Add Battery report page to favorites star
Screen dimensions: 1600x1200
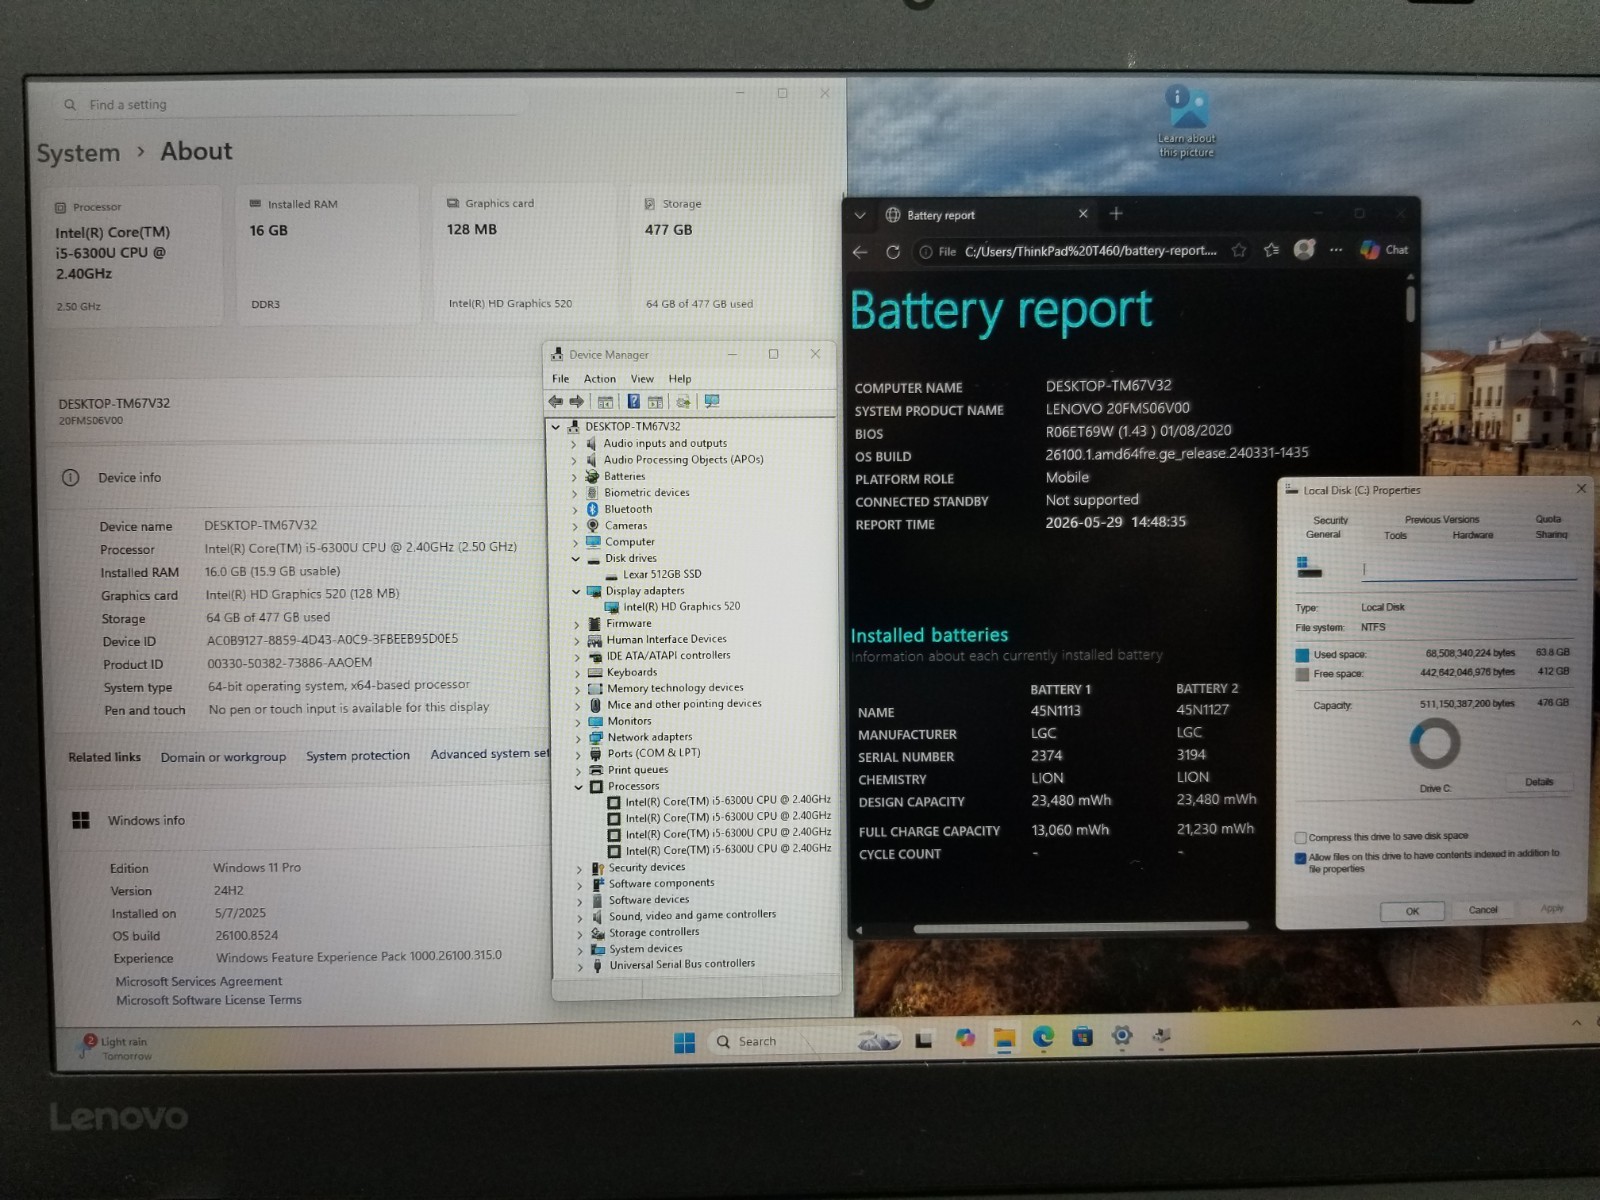pos(1239,250)
